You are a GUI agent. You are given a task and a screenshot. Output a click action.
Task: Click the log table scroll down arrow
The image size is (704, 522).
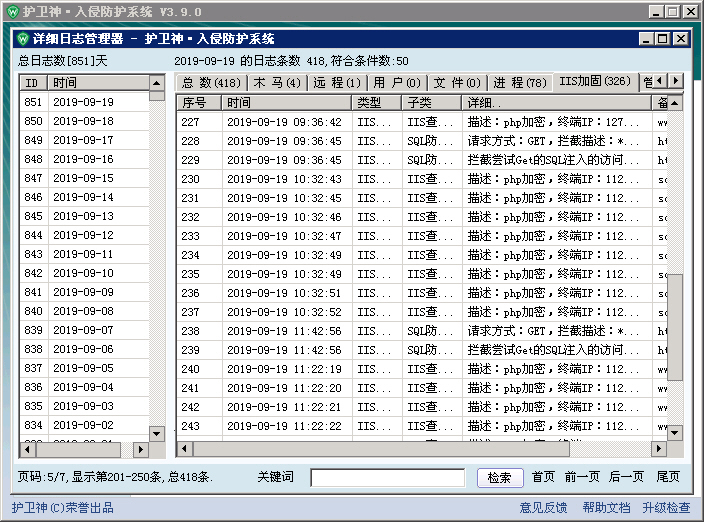(x=675, y=433)
